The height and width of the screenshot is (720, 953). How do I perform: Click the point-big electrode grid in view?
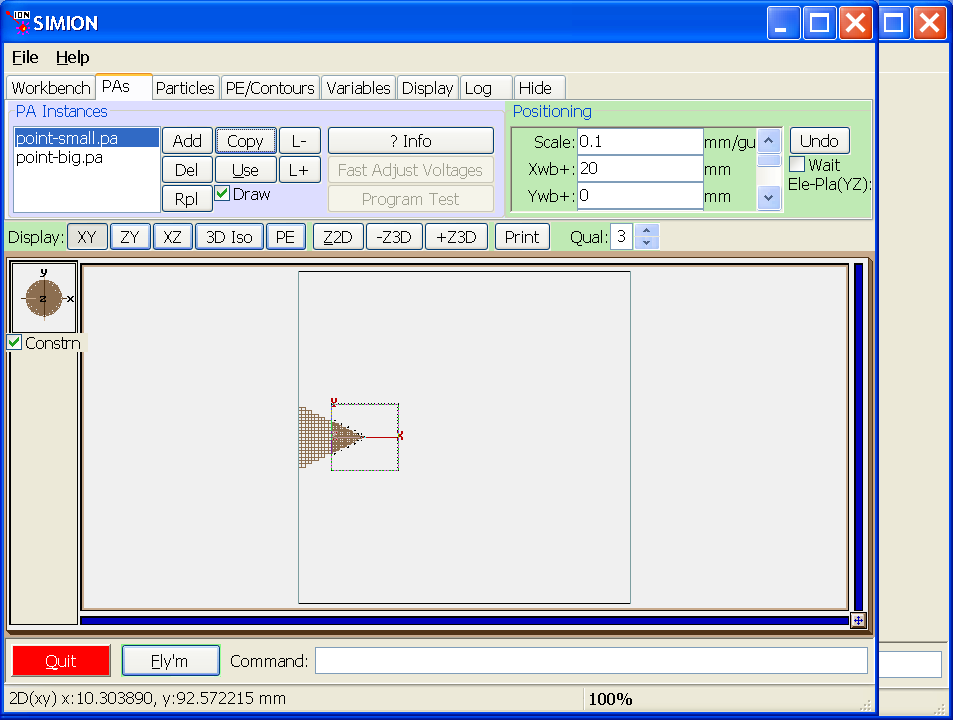313,437
